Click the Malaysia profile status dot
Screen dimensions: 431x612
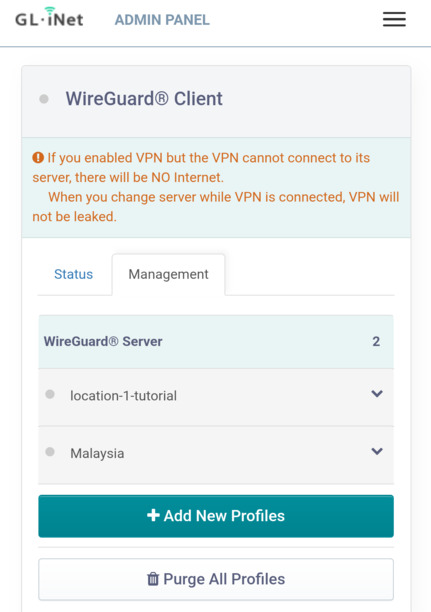[x=50, y=452]
